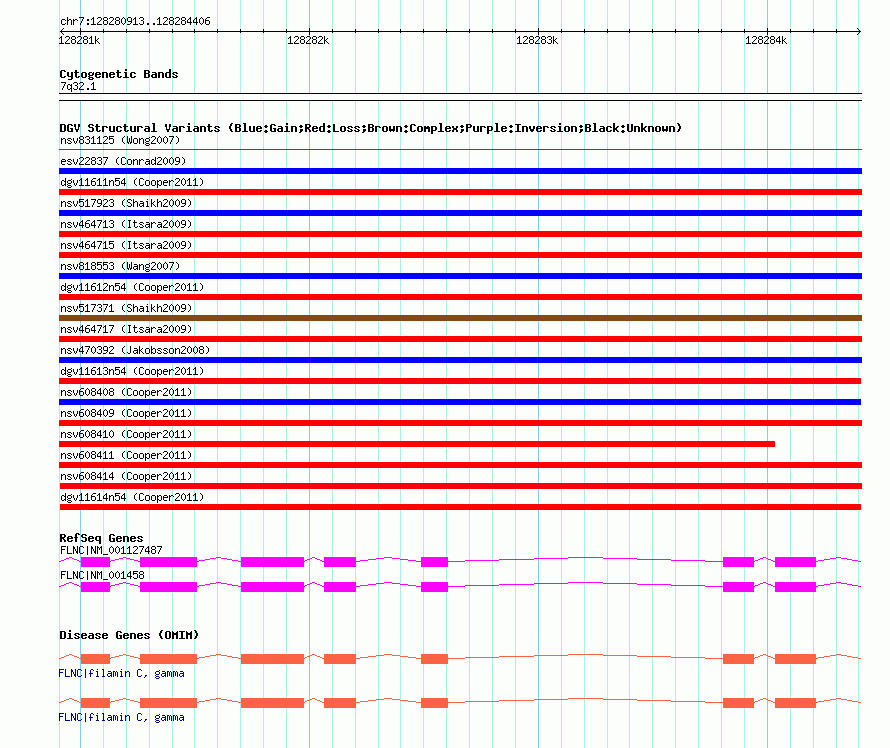Open the first FLNC|filamin C, gamma link
The width and height of the screenshot is (890, 748).
(x=121, y=674)
